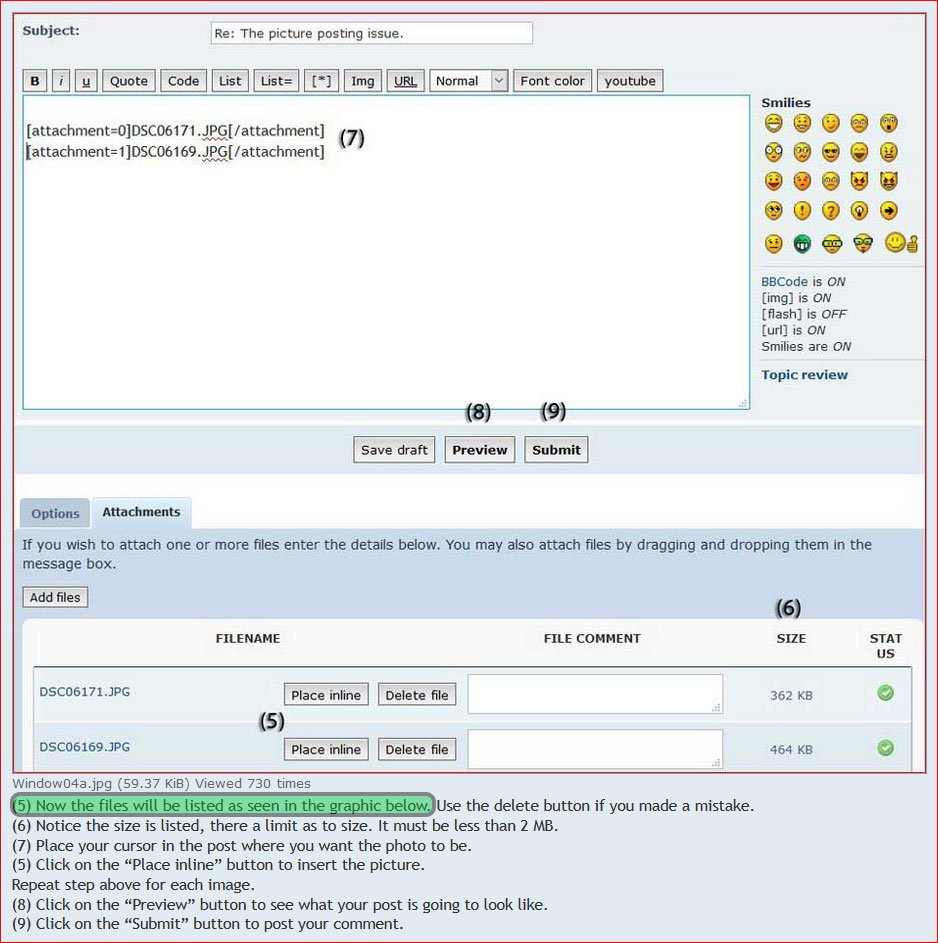Open the Normal font size dropdown
This screenshot has height=943, width=938.
tap(468, 81)
